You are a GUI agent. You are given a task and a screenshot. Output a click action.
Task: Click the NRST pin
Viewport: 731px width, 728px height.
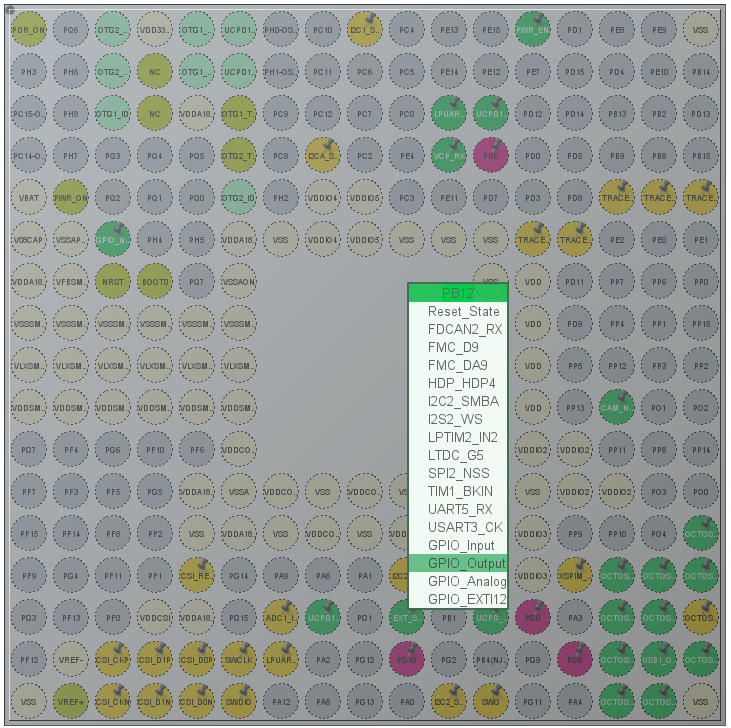[113, 282]
